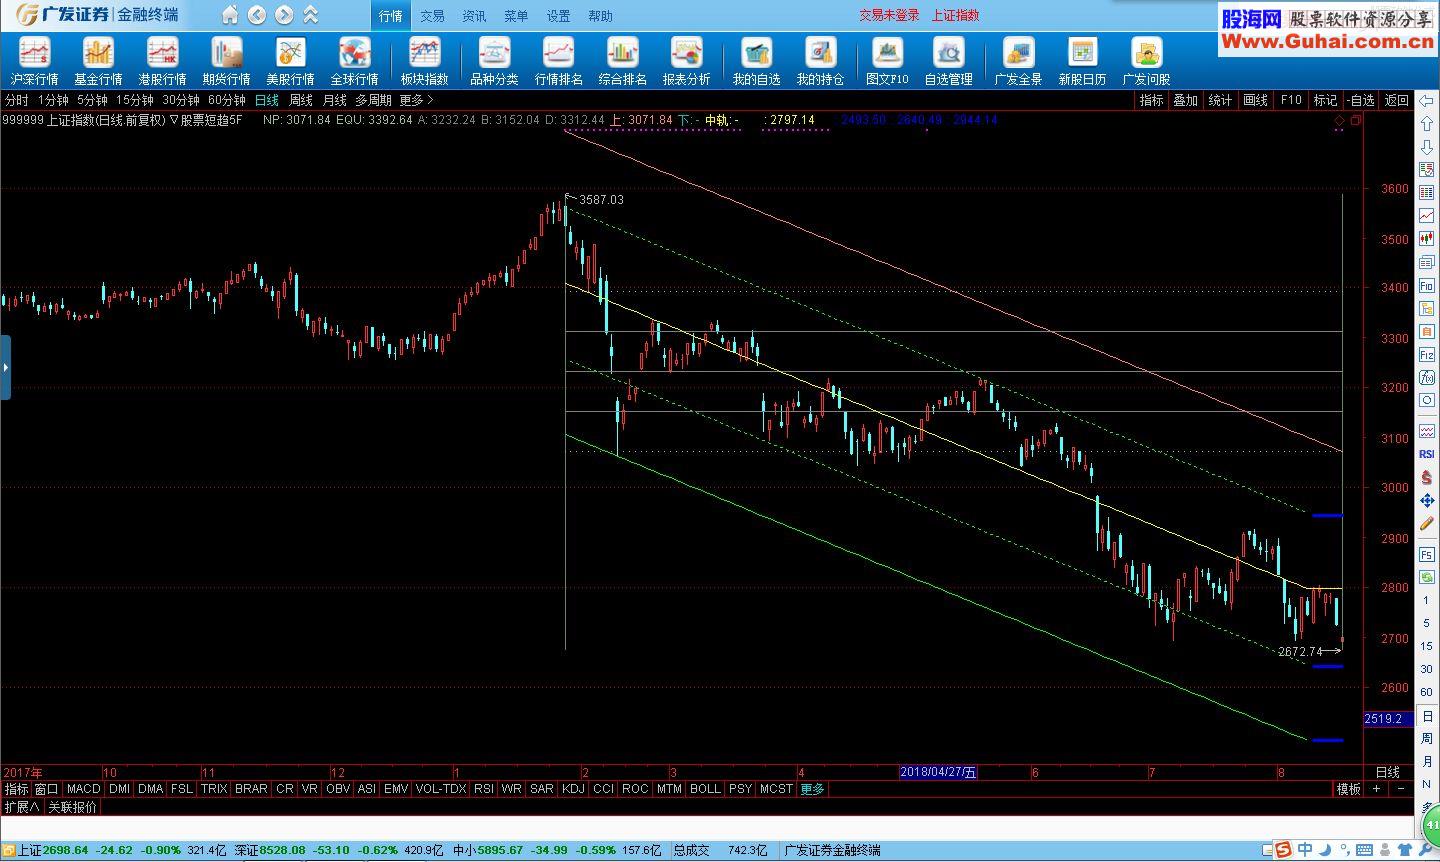Expand the left side panel handle
The height and width of the screenshot is (862, 1440).
point(5,368)
